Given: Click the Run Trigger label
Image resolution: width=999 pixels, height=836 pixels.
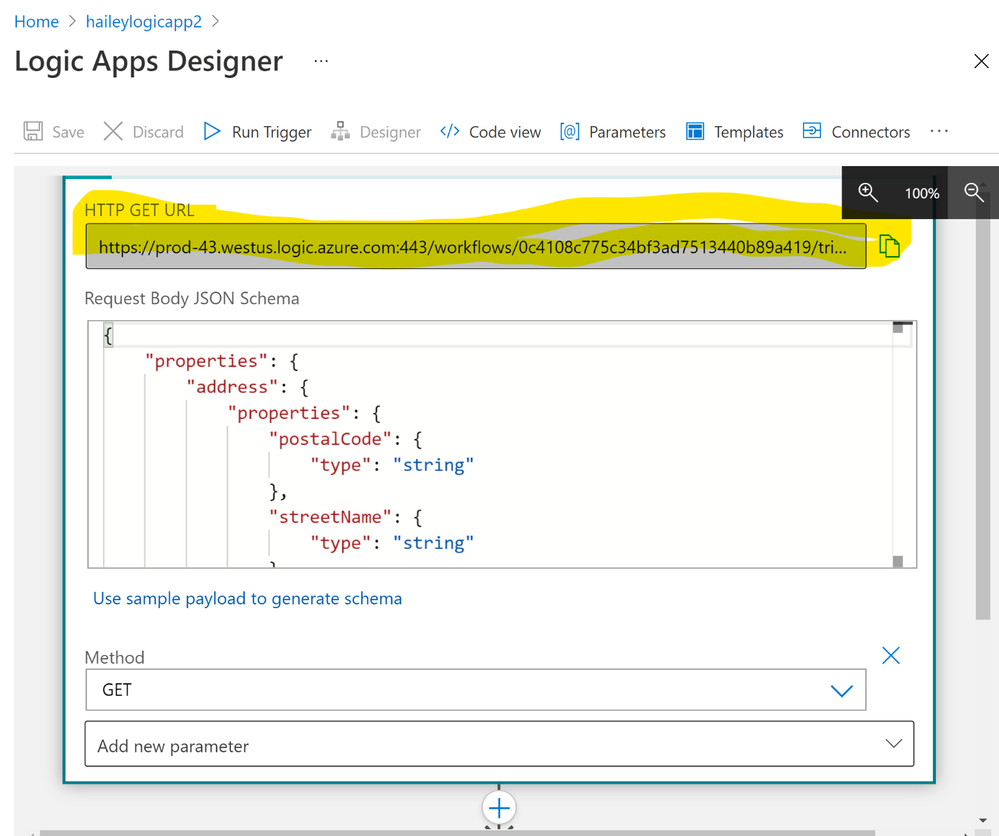Looking at the screenshot, I should point(271,133).
